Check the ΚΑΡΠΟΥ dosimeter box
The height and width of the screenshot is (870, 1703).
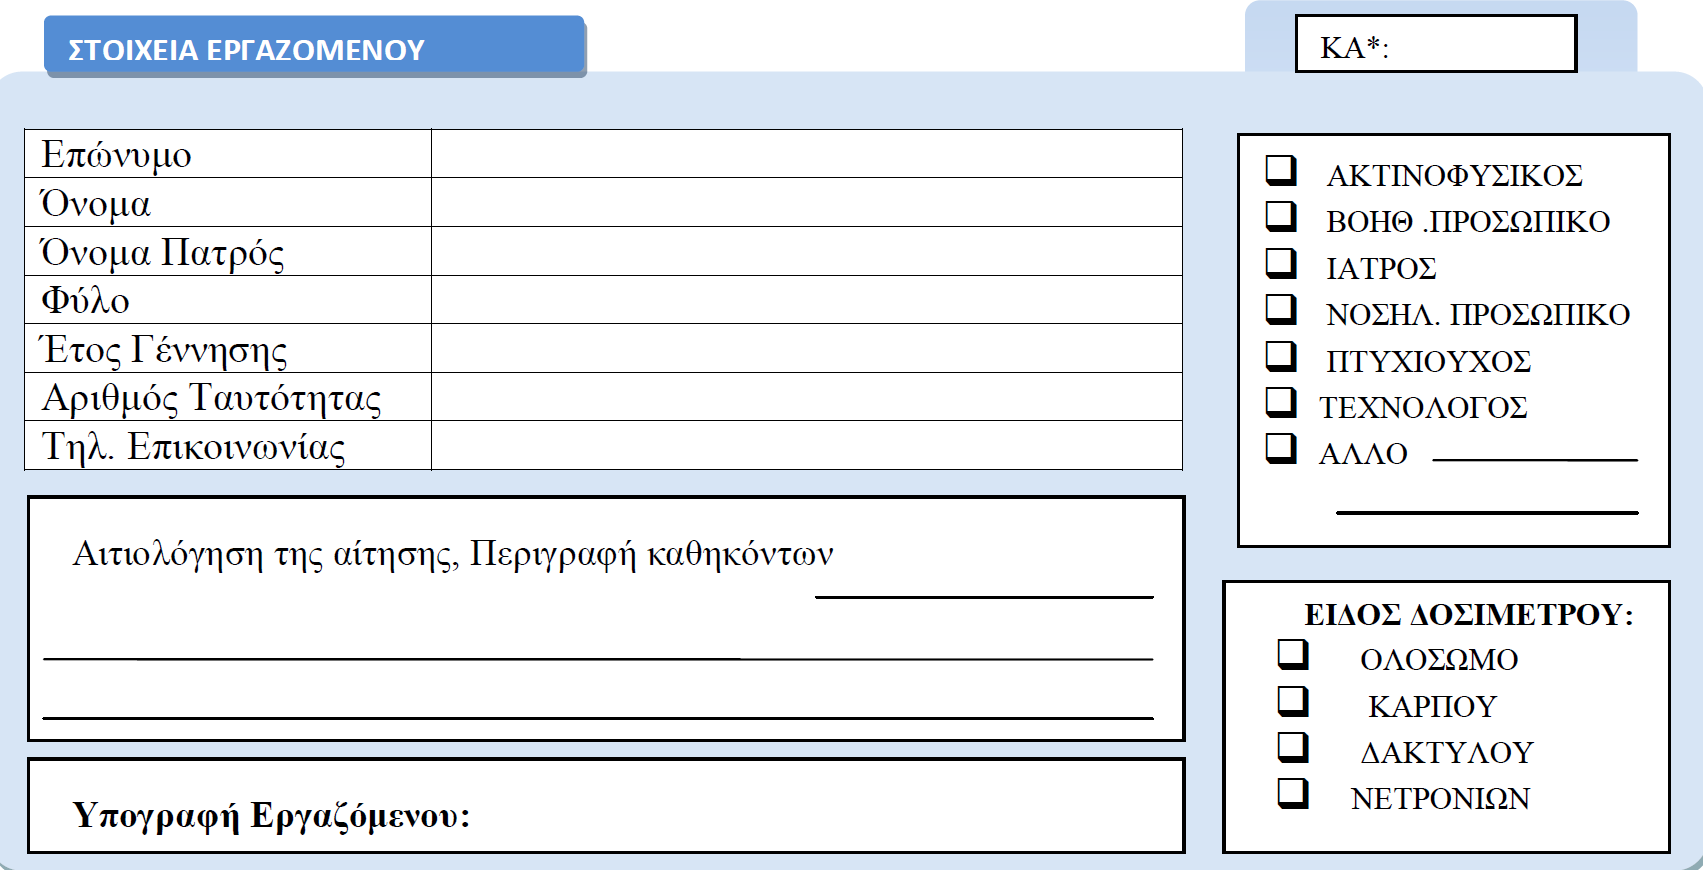click(x=1293, y=701)
